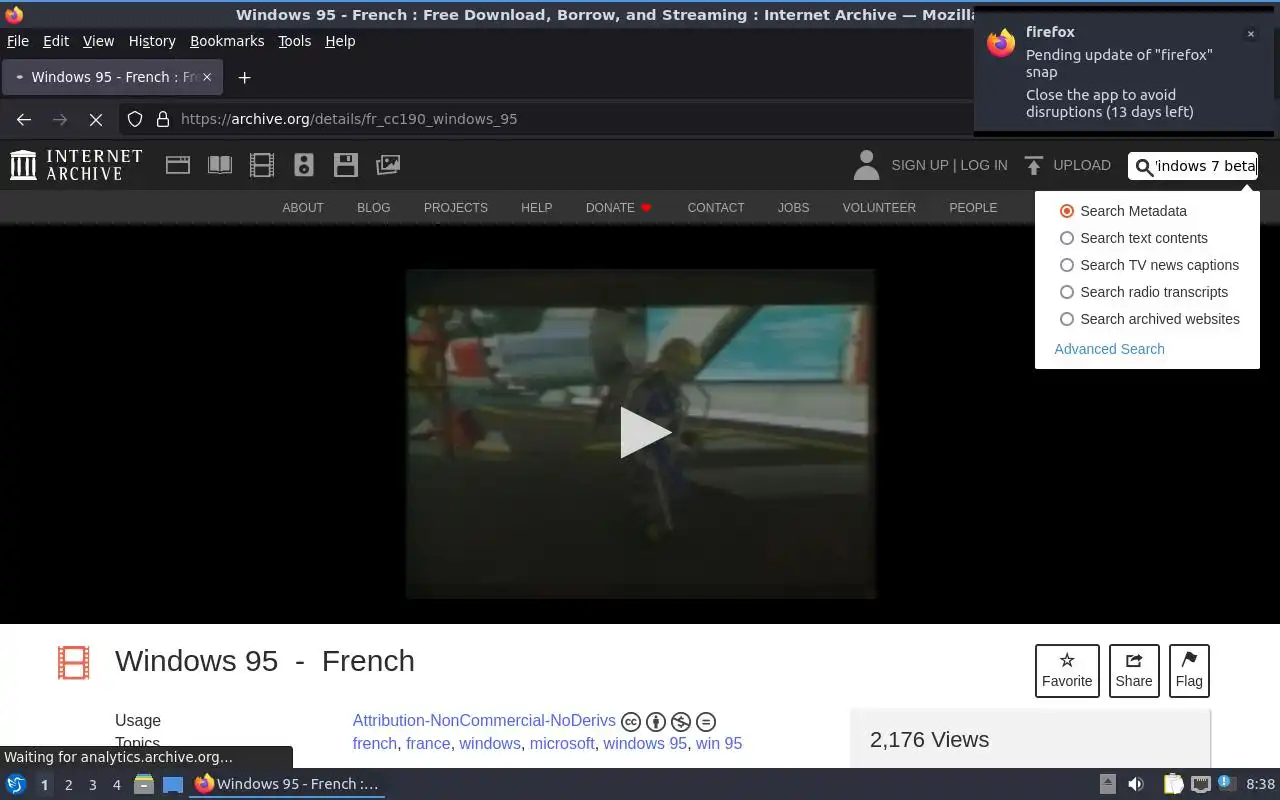
Task: Open the PEOPLE navigation link
Action: tap(973, 208)
